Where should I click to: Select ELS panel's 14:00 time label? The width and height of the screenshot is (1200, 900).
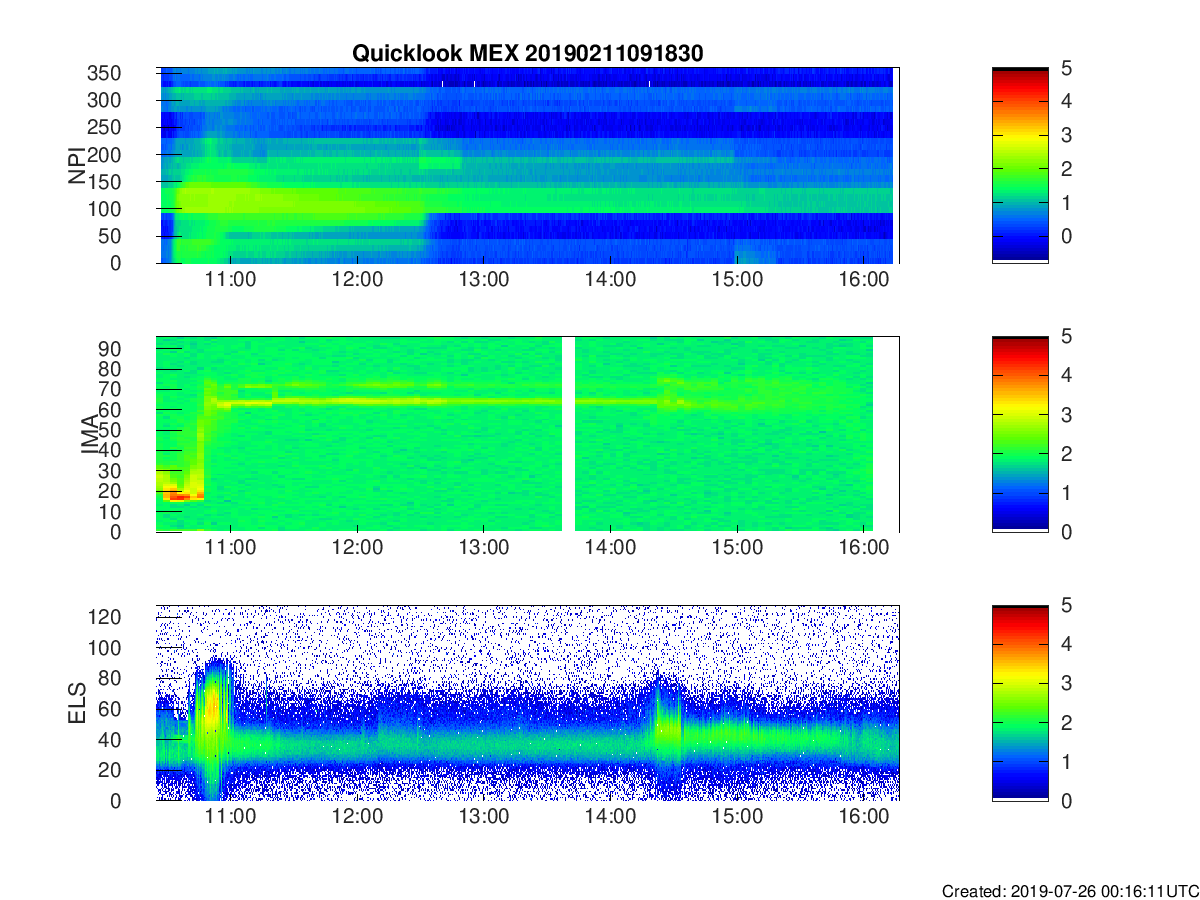(610, 817)
